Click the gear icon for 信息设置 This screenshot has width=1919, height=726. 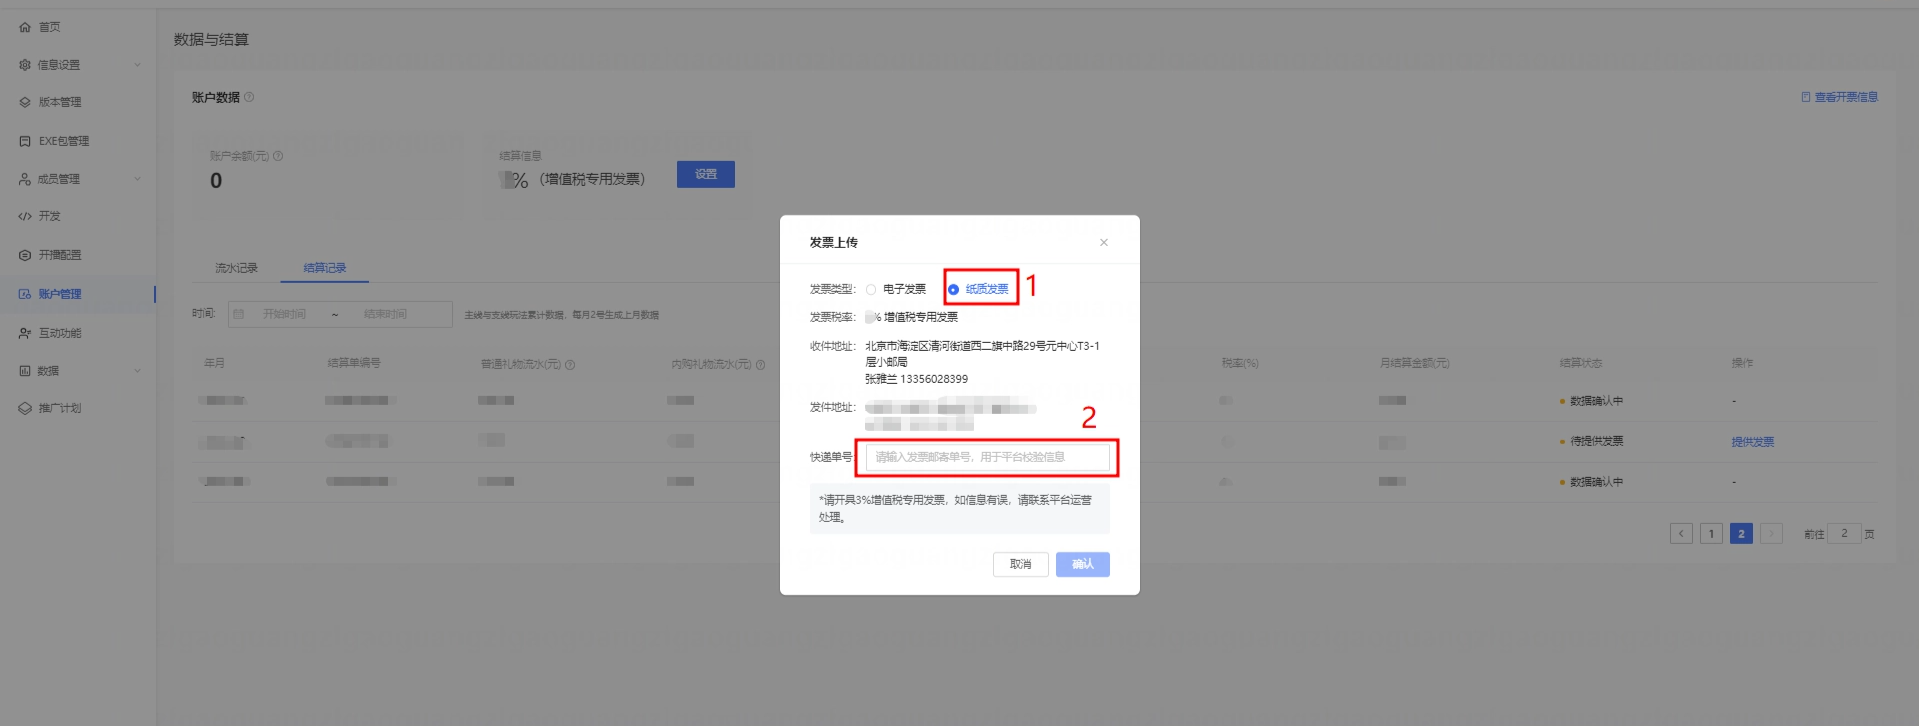[25, 65]
